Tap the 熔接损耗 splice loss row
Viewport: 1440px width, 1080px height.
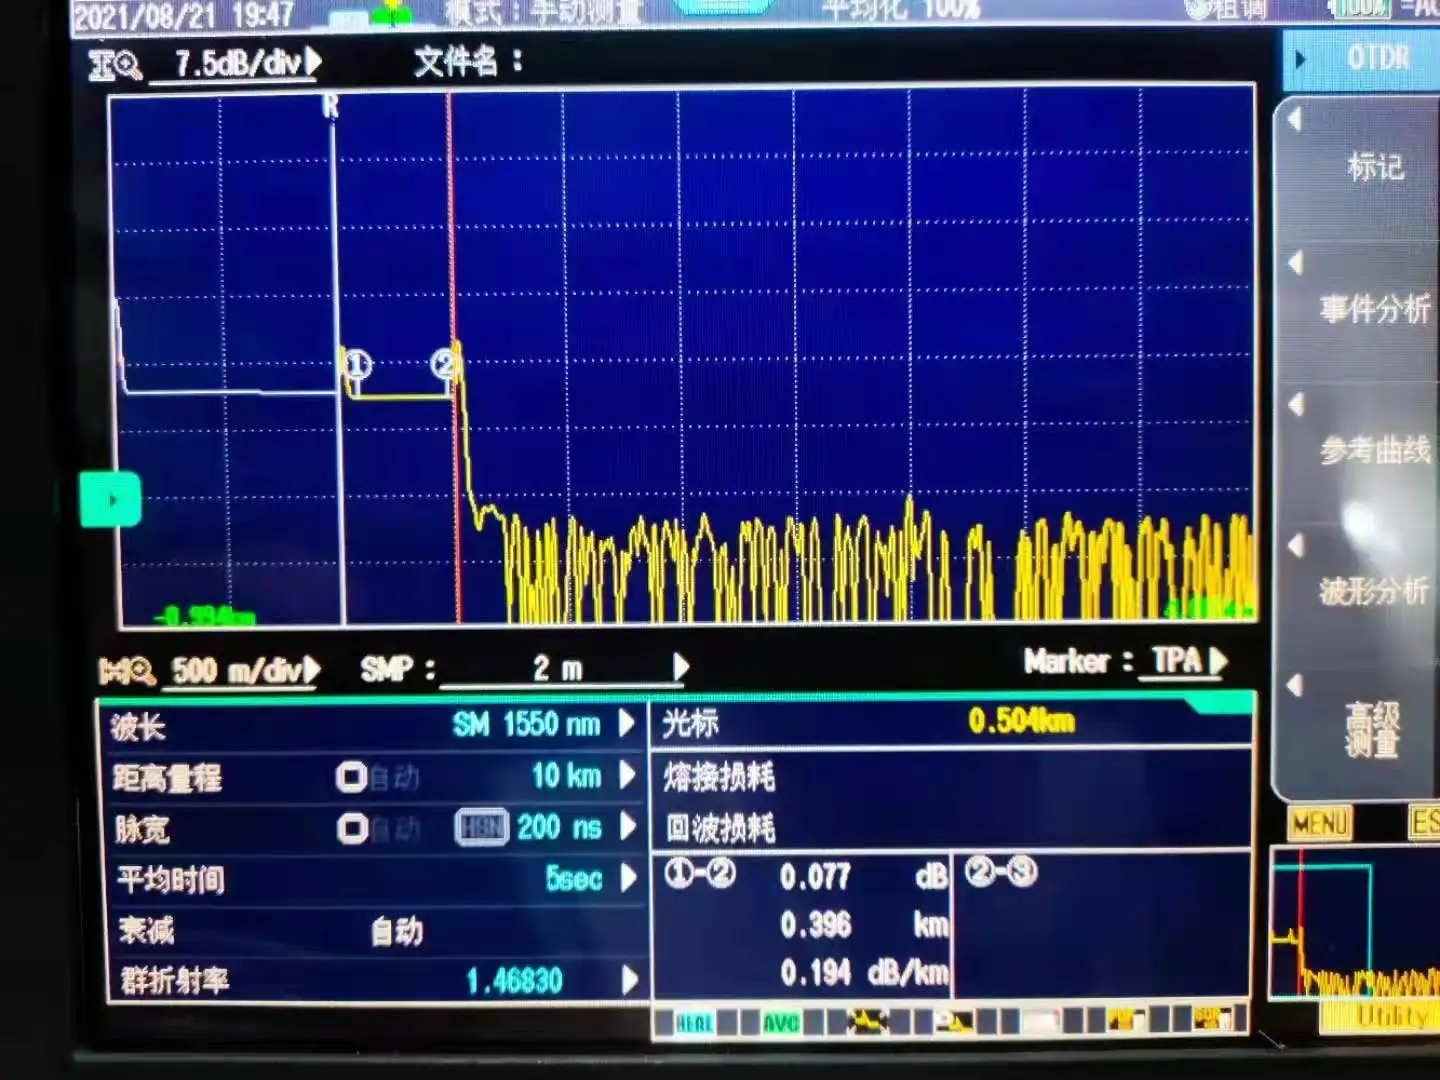tap(952, 776)
